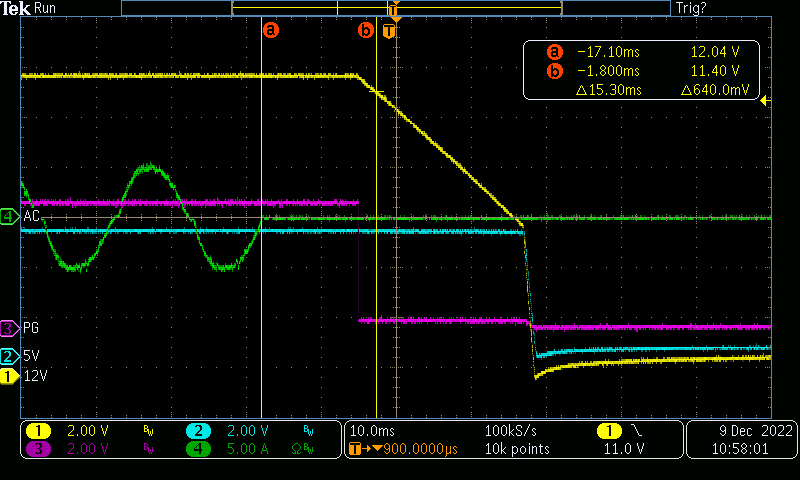Image resolution: width=800 pixels, height=480 pixels.
Task: Click the 9 Dec 2022 date
Action: click(756, 431)
